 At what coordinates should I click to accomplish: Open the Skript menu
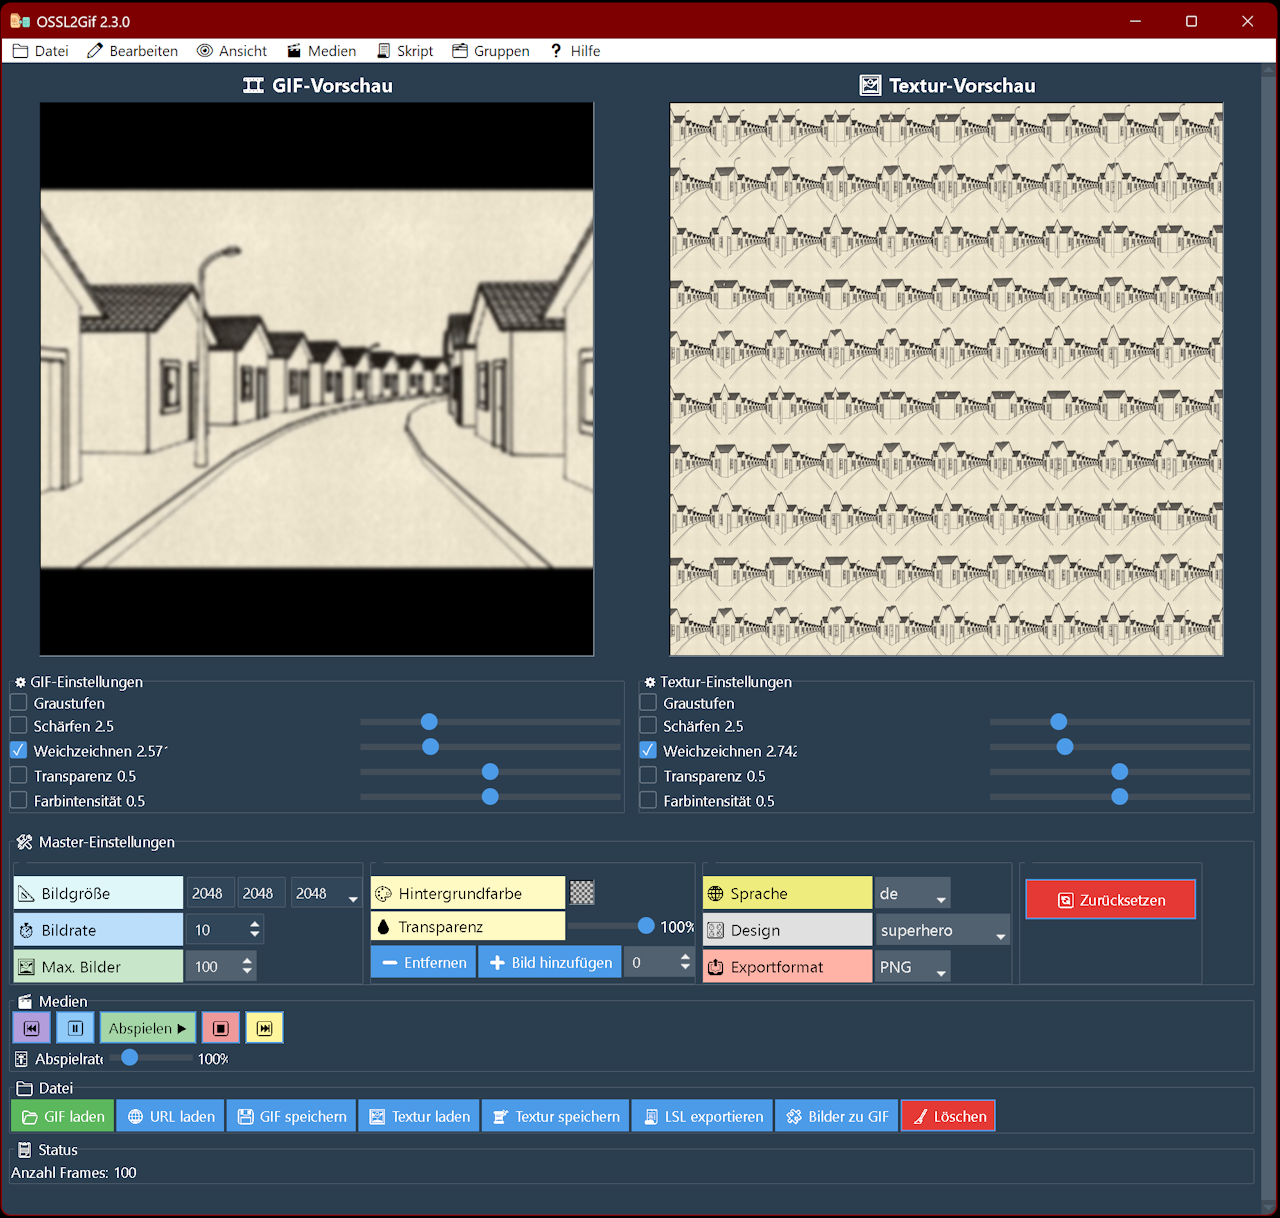tap(405, 51)
